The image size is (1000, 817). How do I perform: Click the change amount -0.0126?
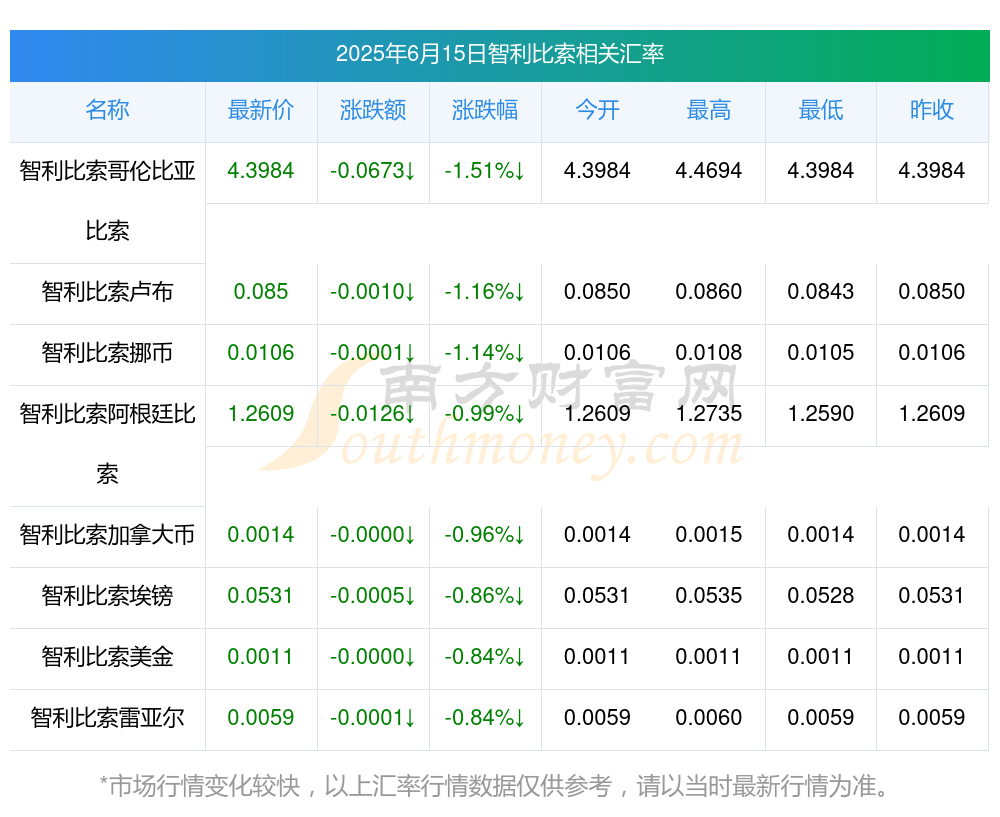(x=373, y=414)
